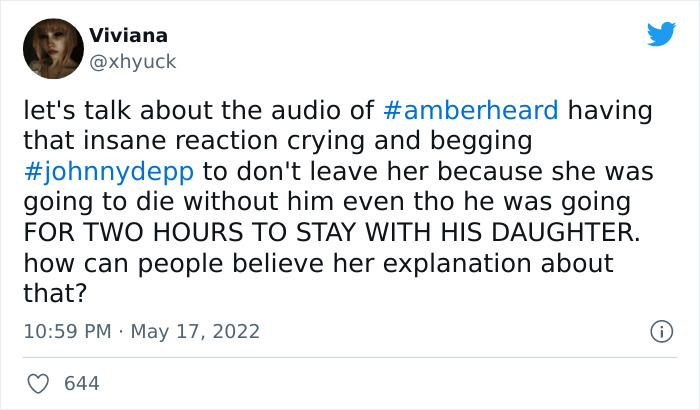This screenshot has width=700, height=410.
Task: Click the final word "that?" in tweet
Action: (54, 293)
